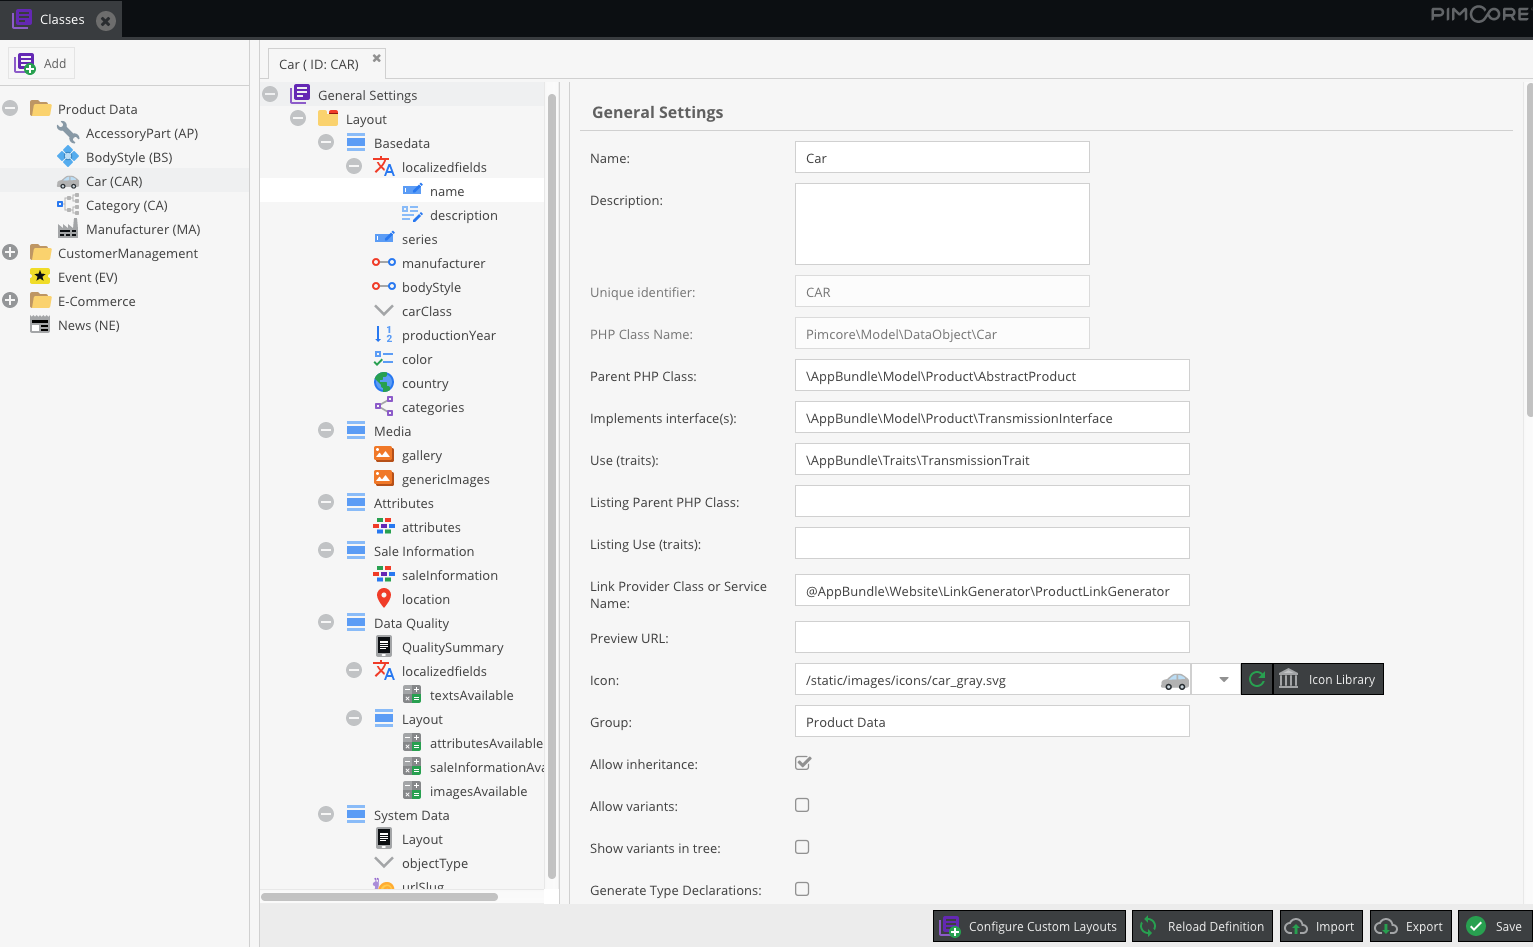Enable the Allow variants checkbox
The image size is (1533, 947).
coord(802,805)
